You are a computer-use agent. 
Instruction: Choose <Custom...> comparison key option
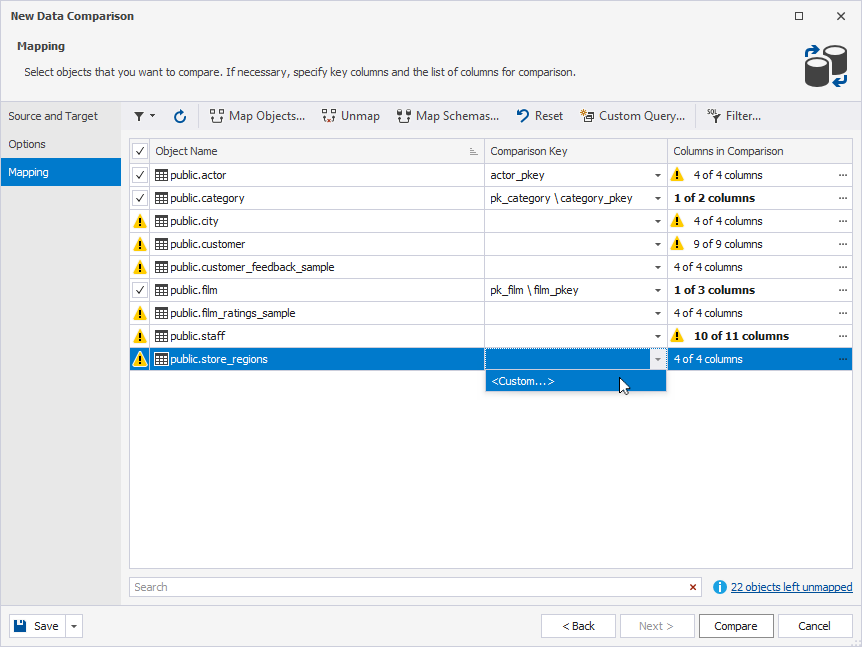tap(576, 381)
